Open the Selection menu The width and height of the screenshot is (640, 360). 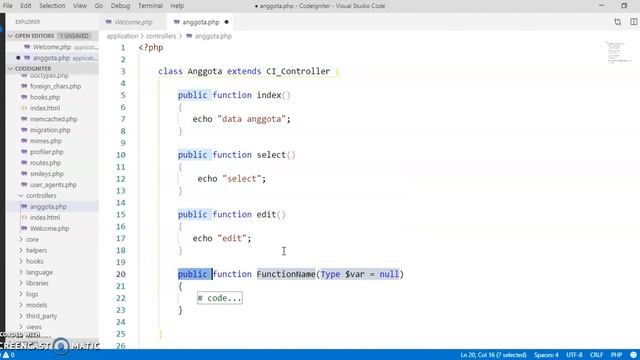52,6
